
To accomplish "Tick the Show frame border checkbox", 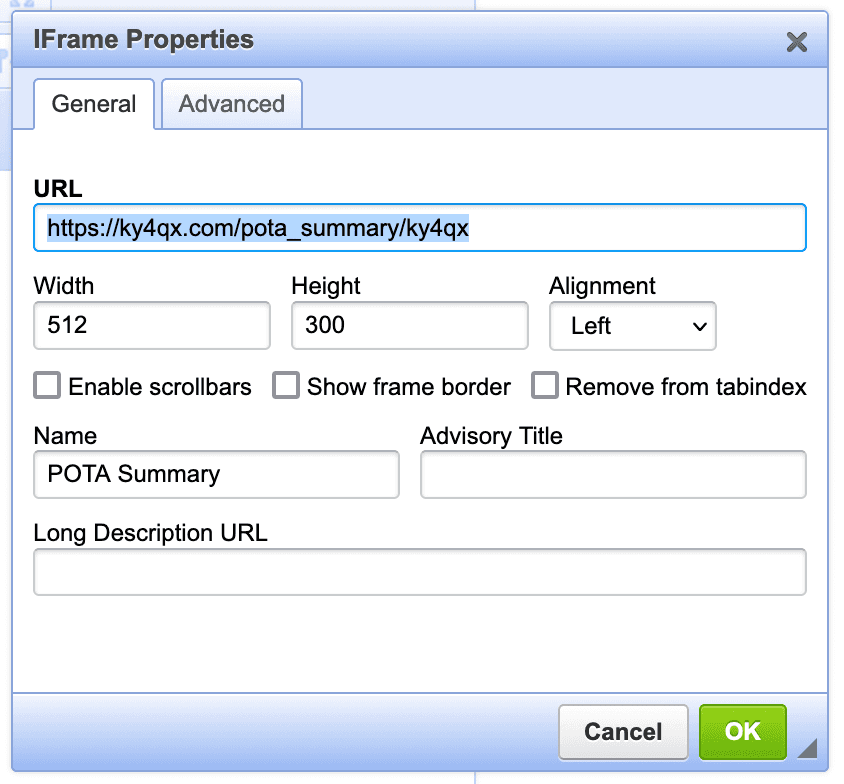I will [x=287, y=386].
